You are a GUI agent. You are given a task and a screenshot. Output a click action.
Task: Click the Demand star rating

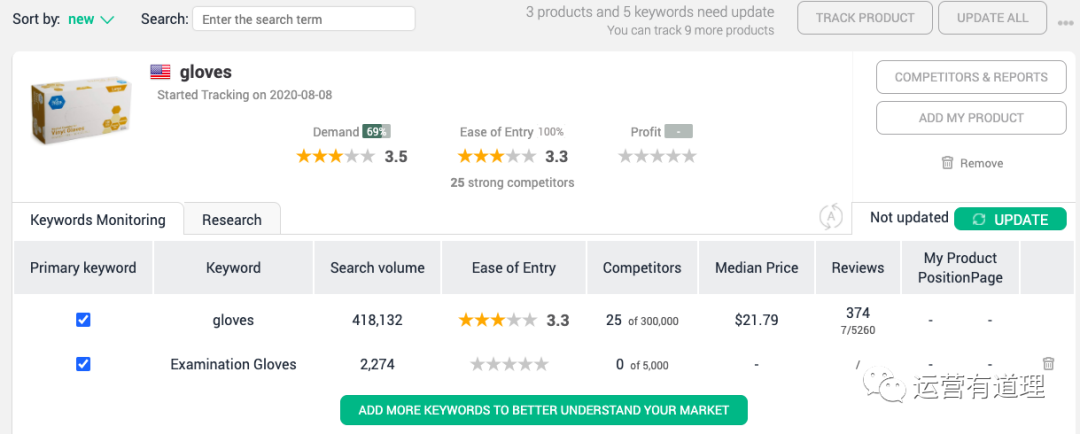click(335, 156)
